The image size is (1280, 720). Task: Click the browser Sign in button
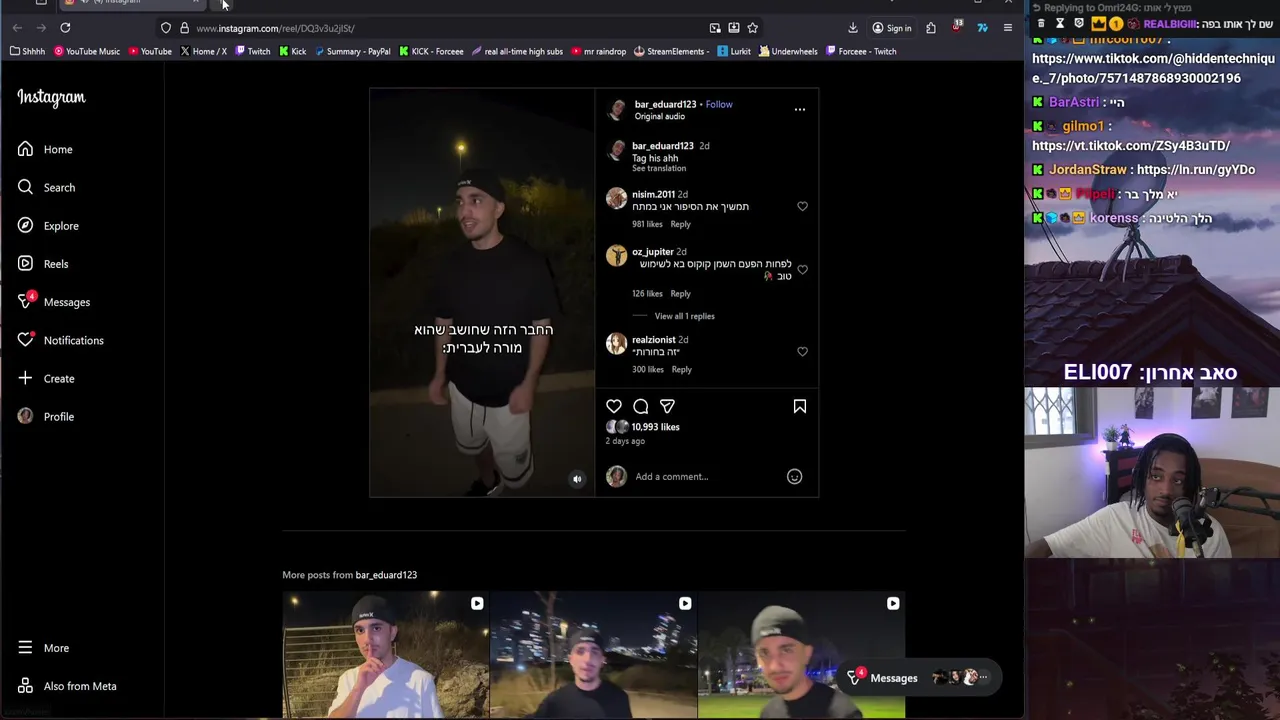(892, 28)
